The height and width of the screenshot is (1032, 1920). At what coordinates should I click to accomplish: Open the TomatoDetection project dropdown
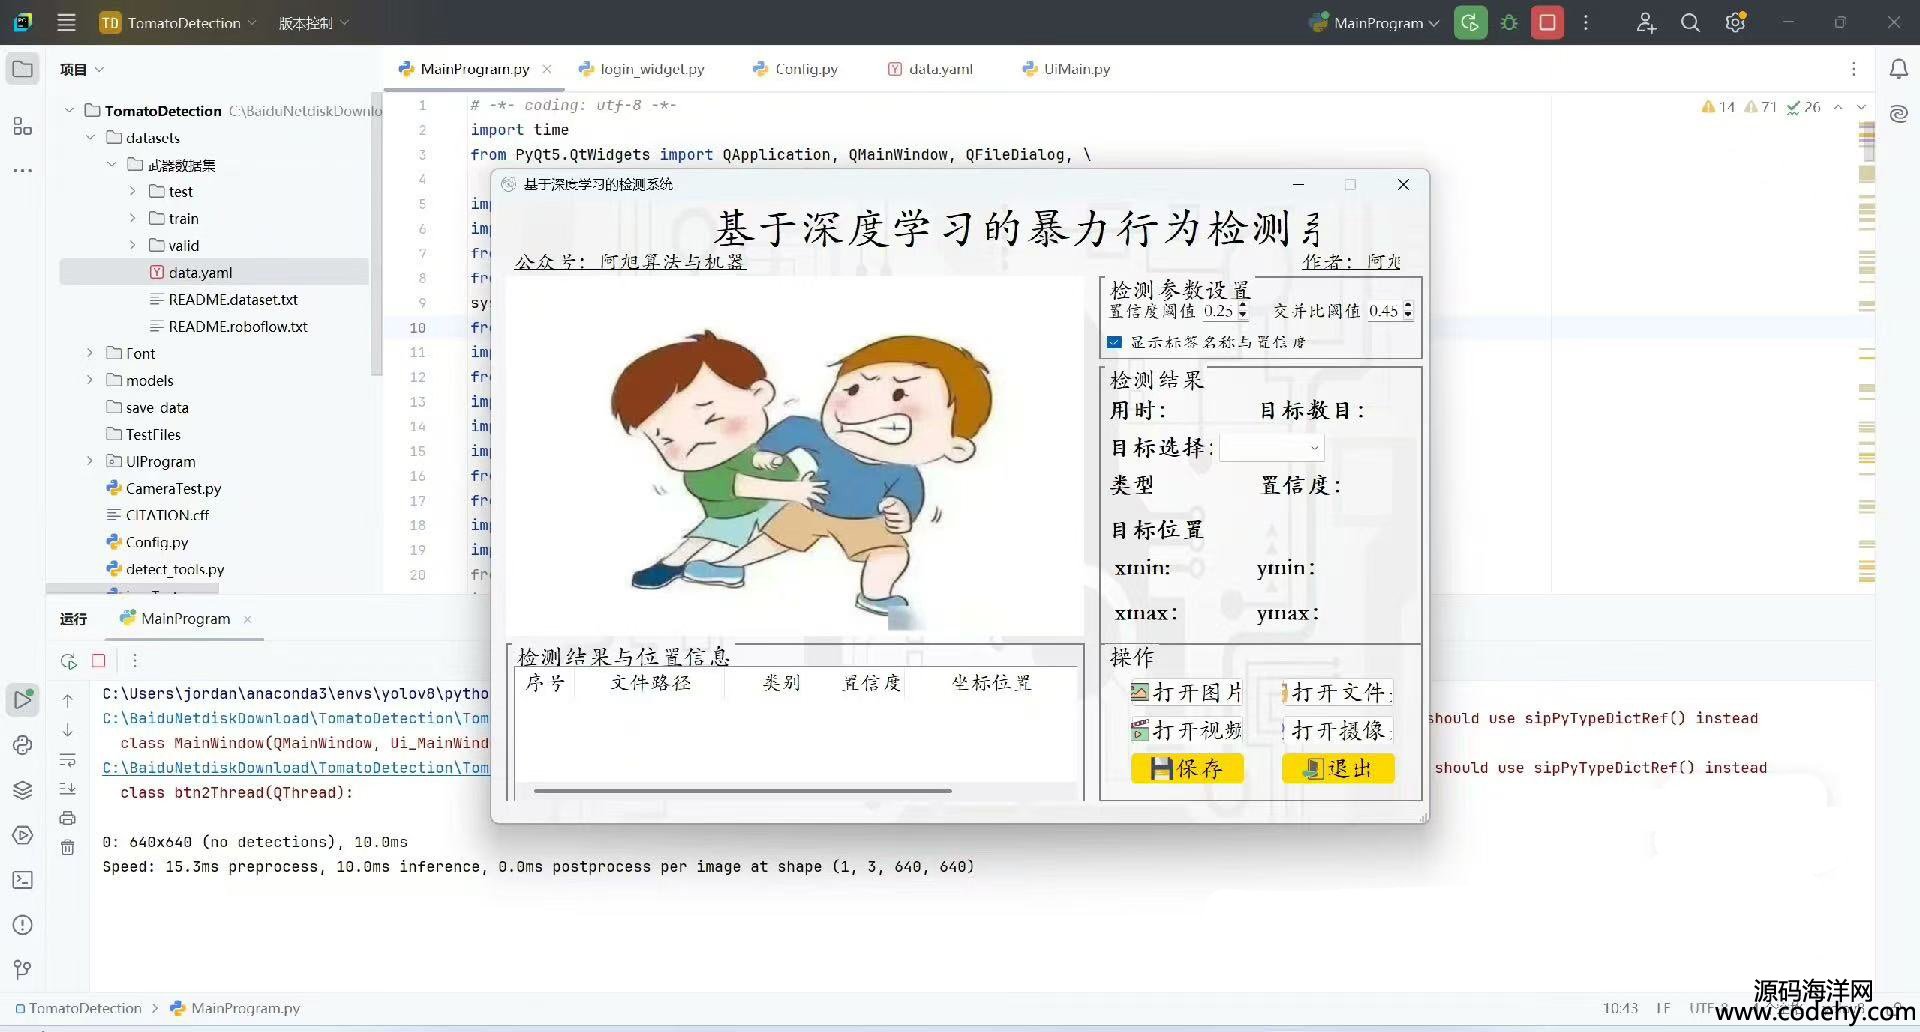pos(178,22)
